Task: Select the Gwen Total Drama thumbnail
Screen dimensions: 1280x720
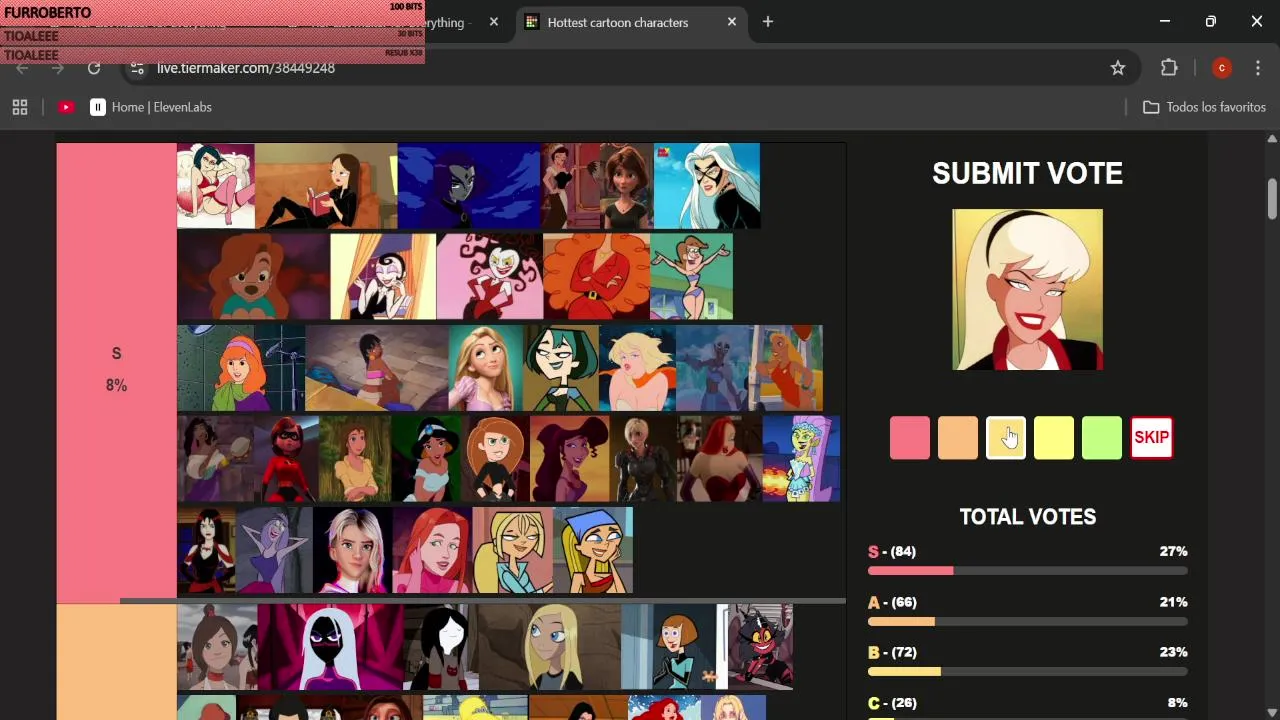Action: click(561, 368)
